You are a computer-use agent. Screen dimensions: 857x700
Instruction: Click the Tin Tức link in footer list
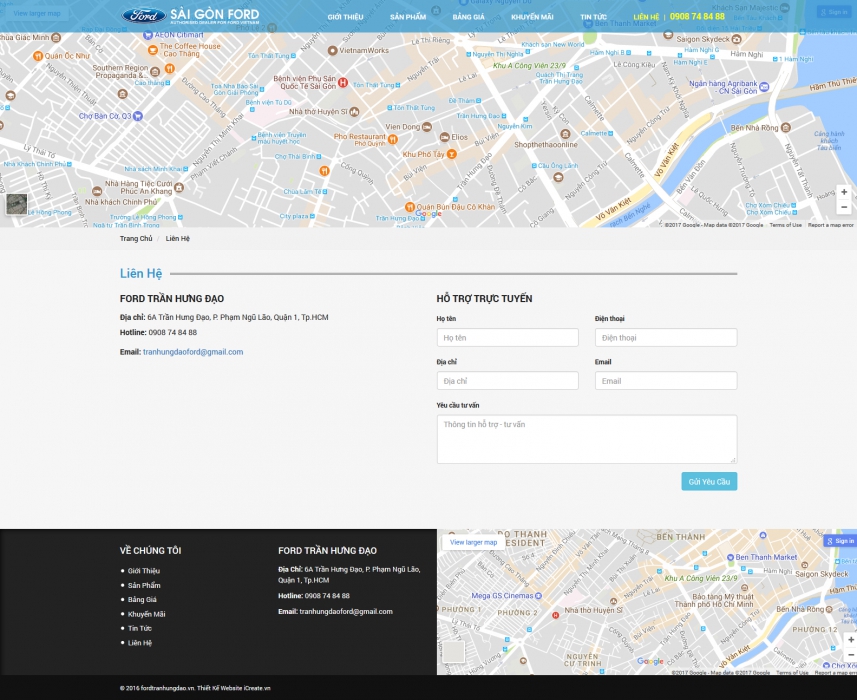(139, 628)
